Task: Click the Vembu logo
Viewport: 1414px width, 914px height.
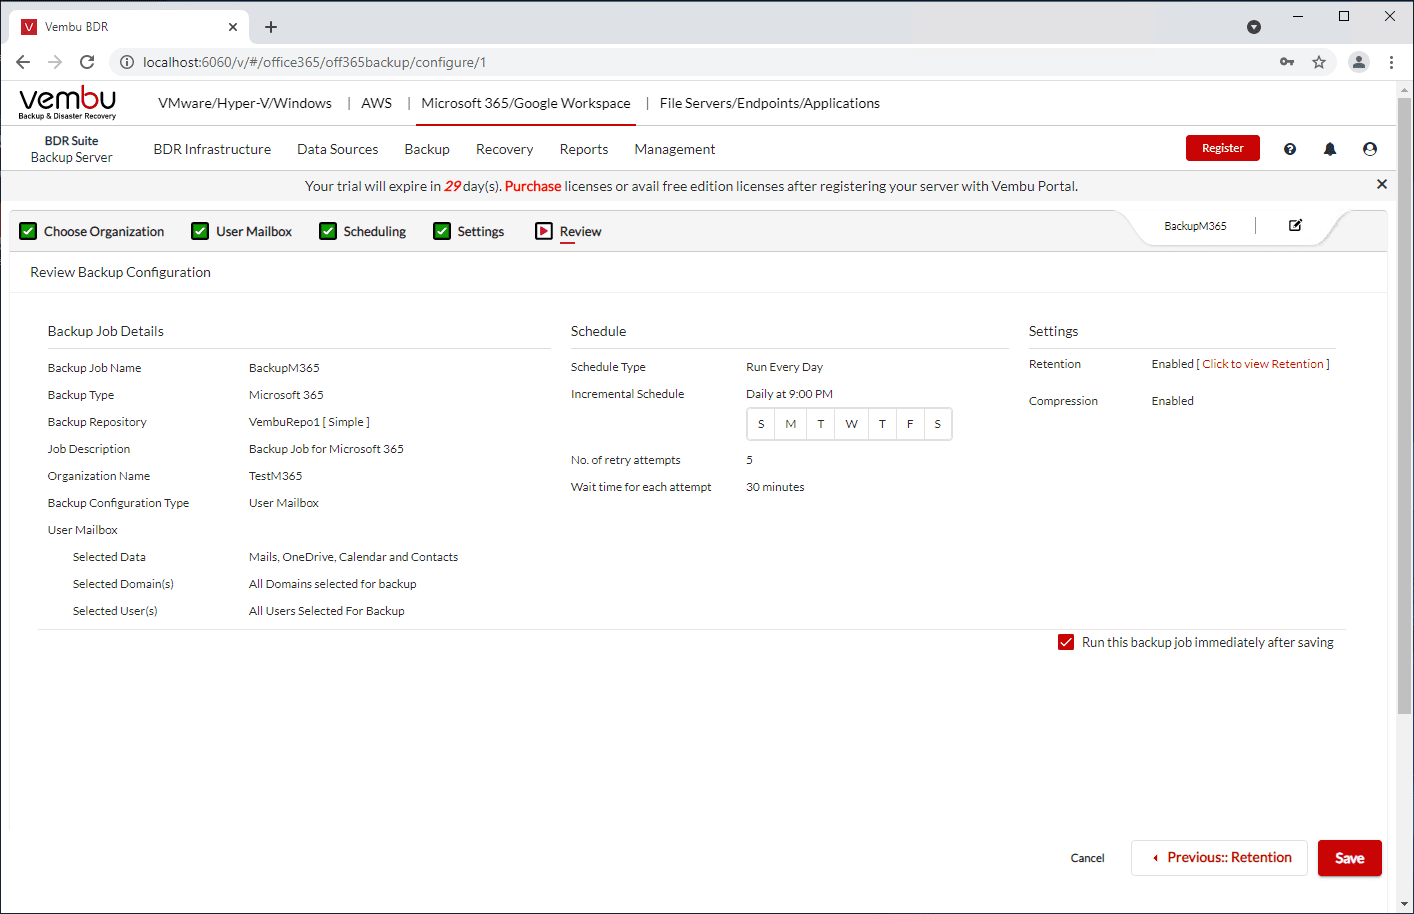Action: tap(67, 102)
